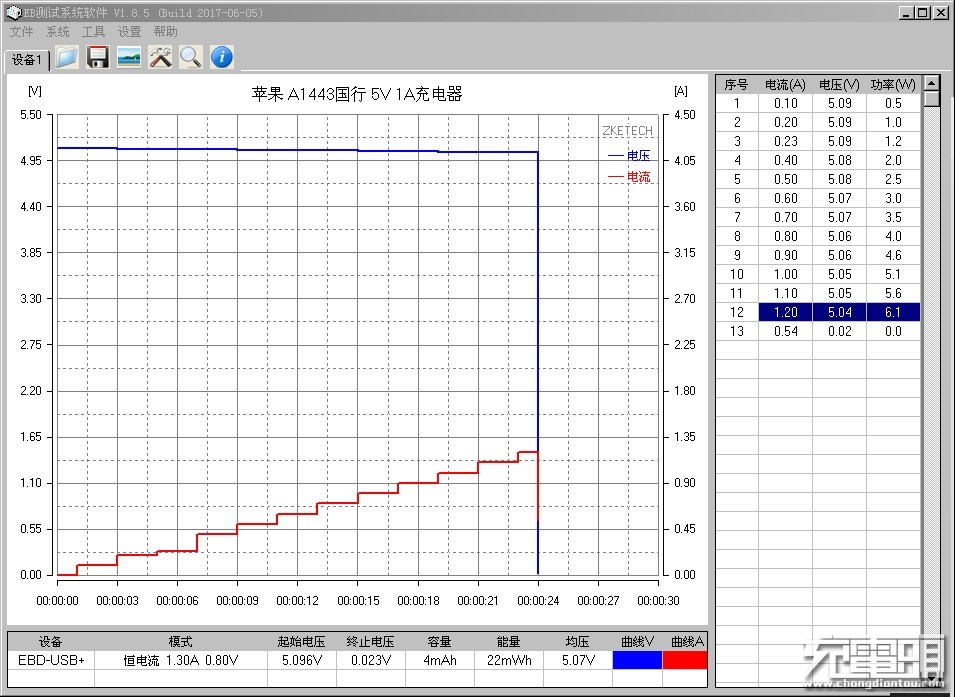Select the 0.80 current cell in row 8

click(x=785, y=236)
